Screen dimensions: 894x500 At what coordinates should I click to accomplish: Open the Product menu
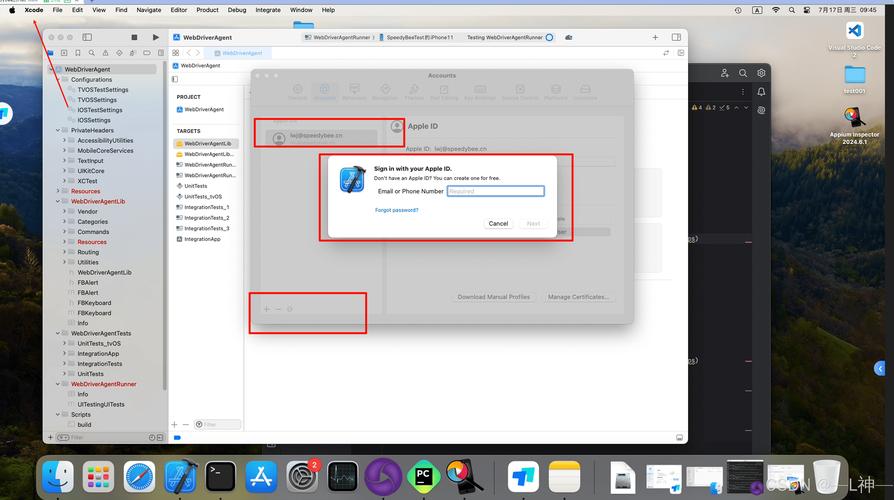click(207, 10)
